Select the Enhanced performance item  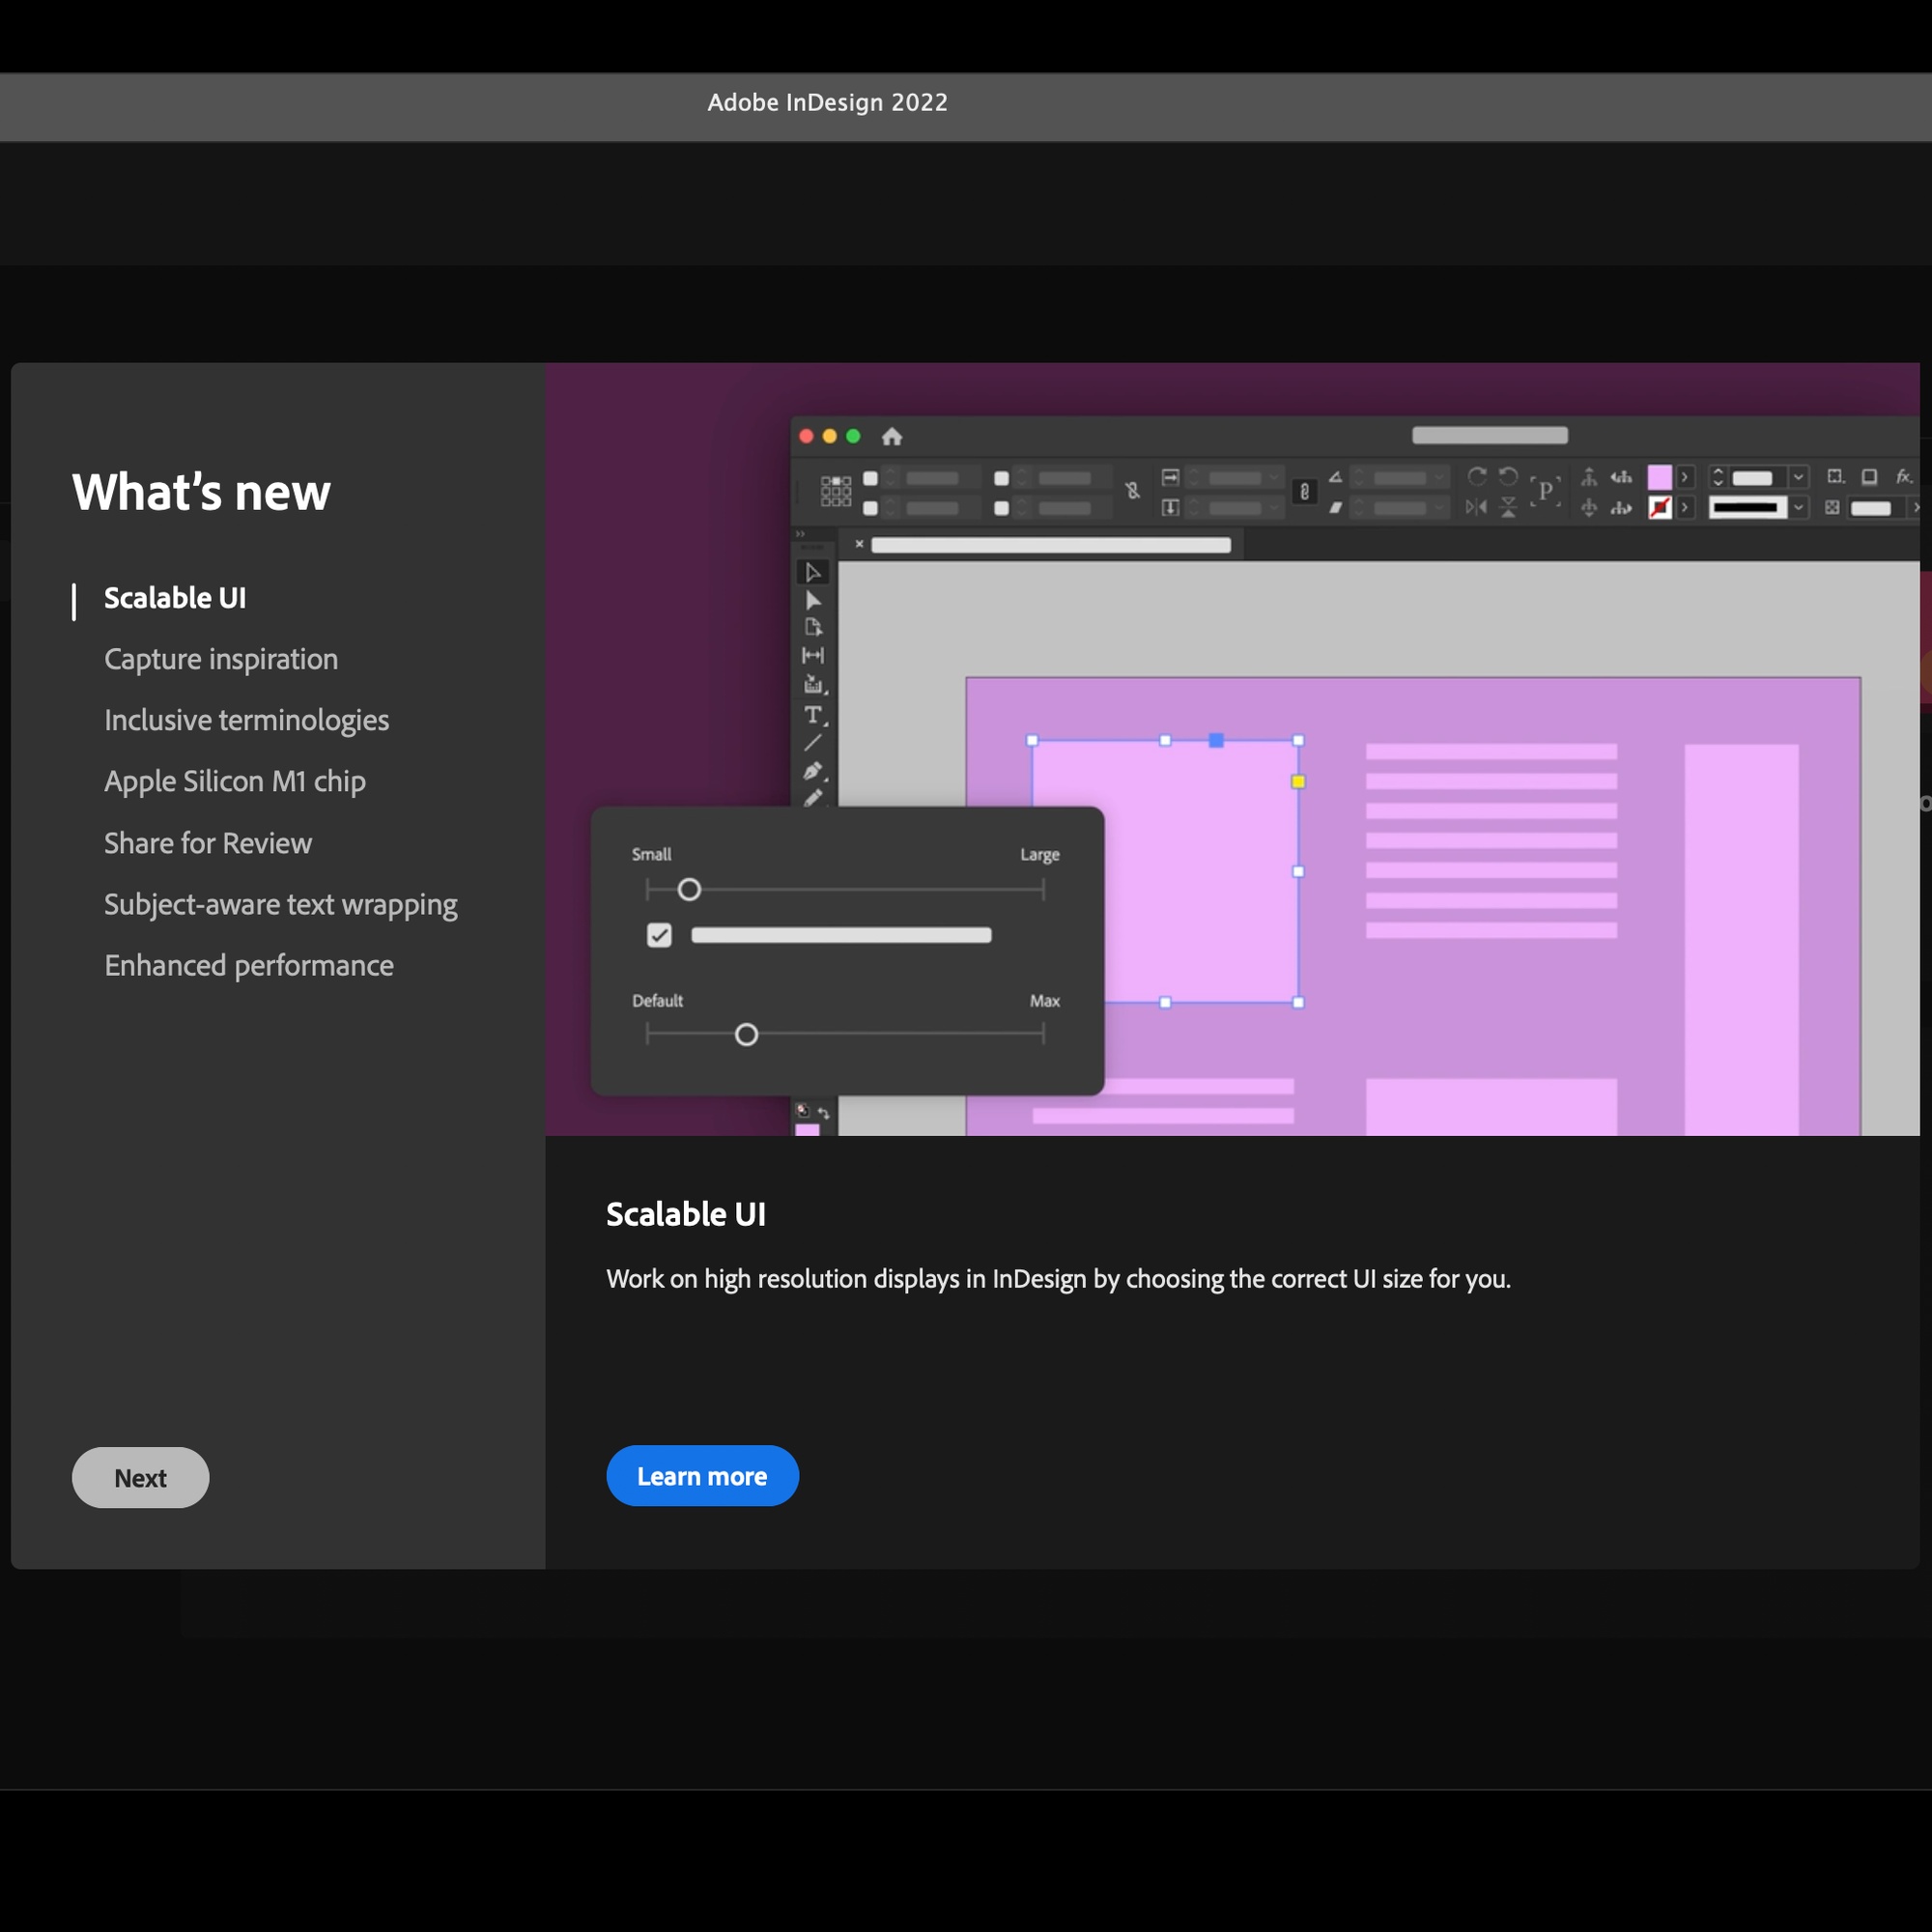click(x=249, y=966)
